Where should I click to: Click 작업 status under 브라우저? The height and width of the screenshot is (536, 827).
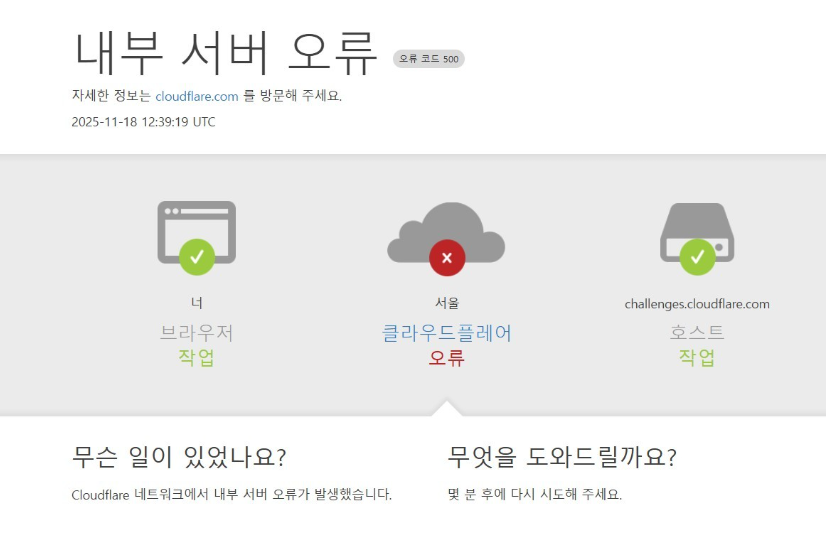[196, 357]
